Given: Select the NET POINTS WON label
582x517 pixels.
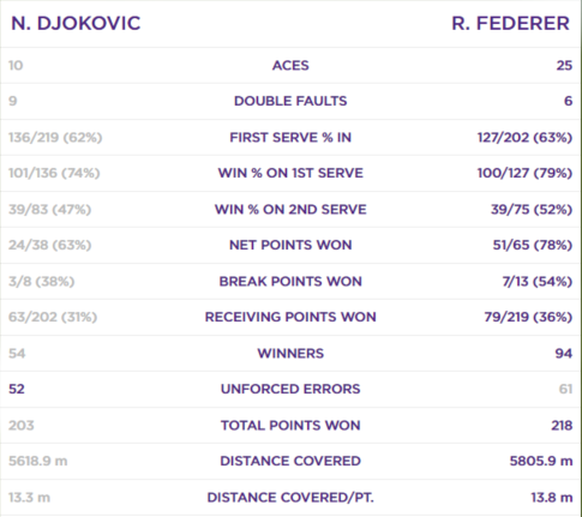Looking at the screenshot, I should click(x=290, y=245).
